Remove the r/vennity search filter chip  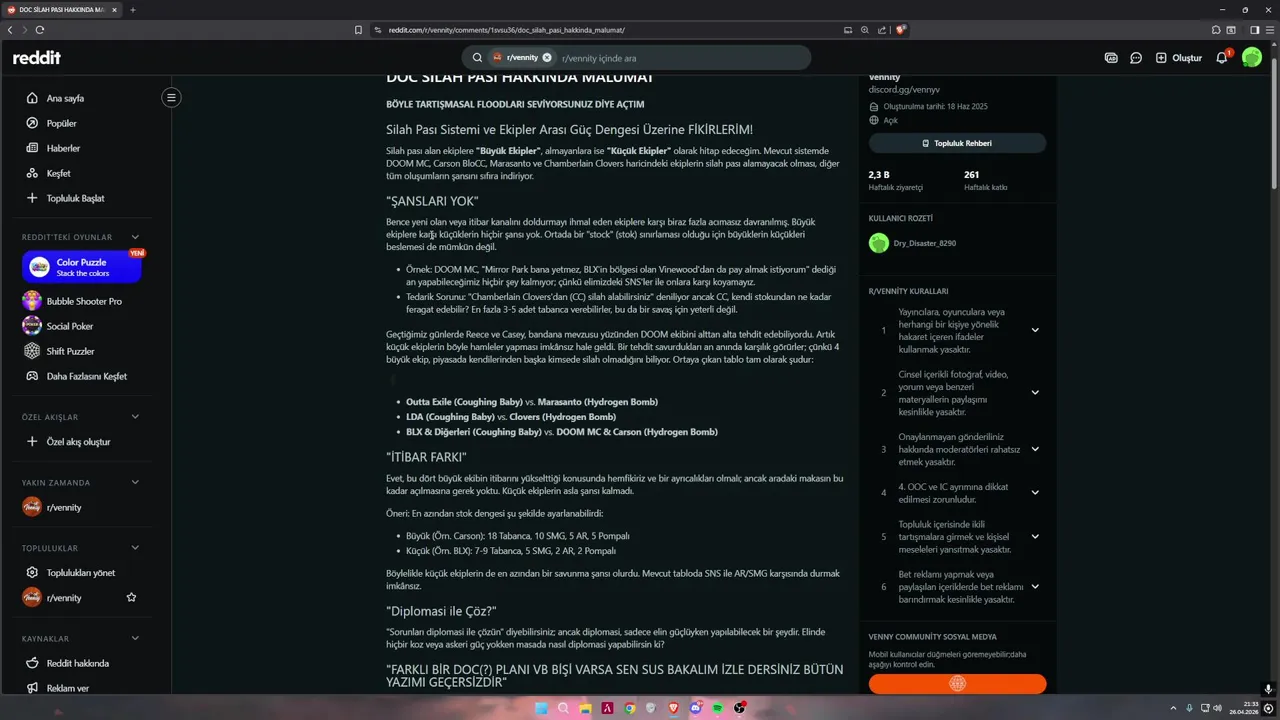(x=547, y=58)
